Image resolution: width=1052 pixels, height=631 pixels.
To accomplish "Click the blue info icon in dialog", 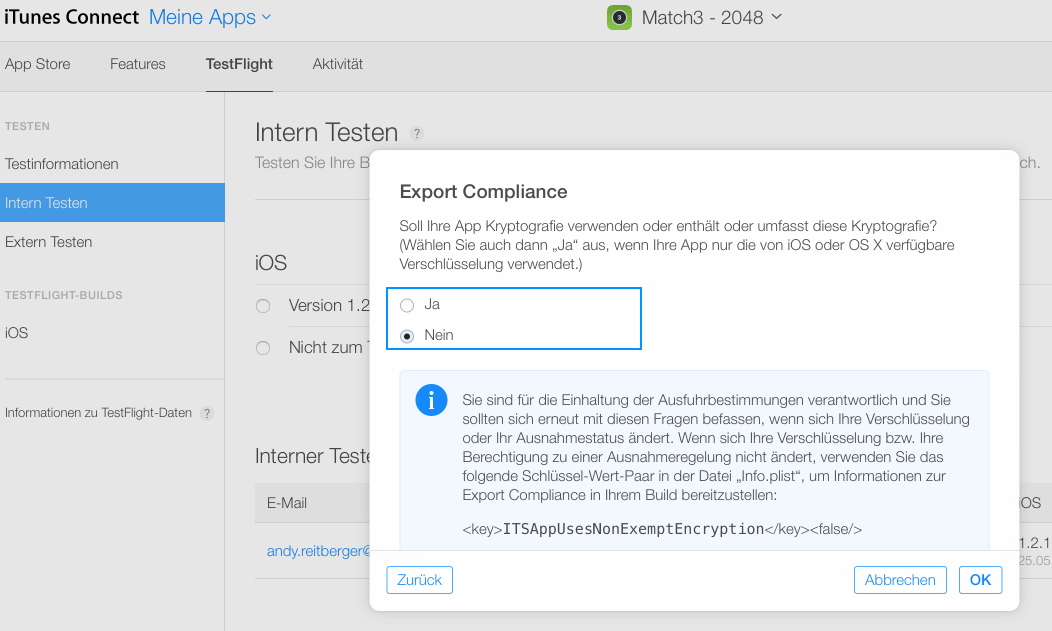I will point(431,401).
